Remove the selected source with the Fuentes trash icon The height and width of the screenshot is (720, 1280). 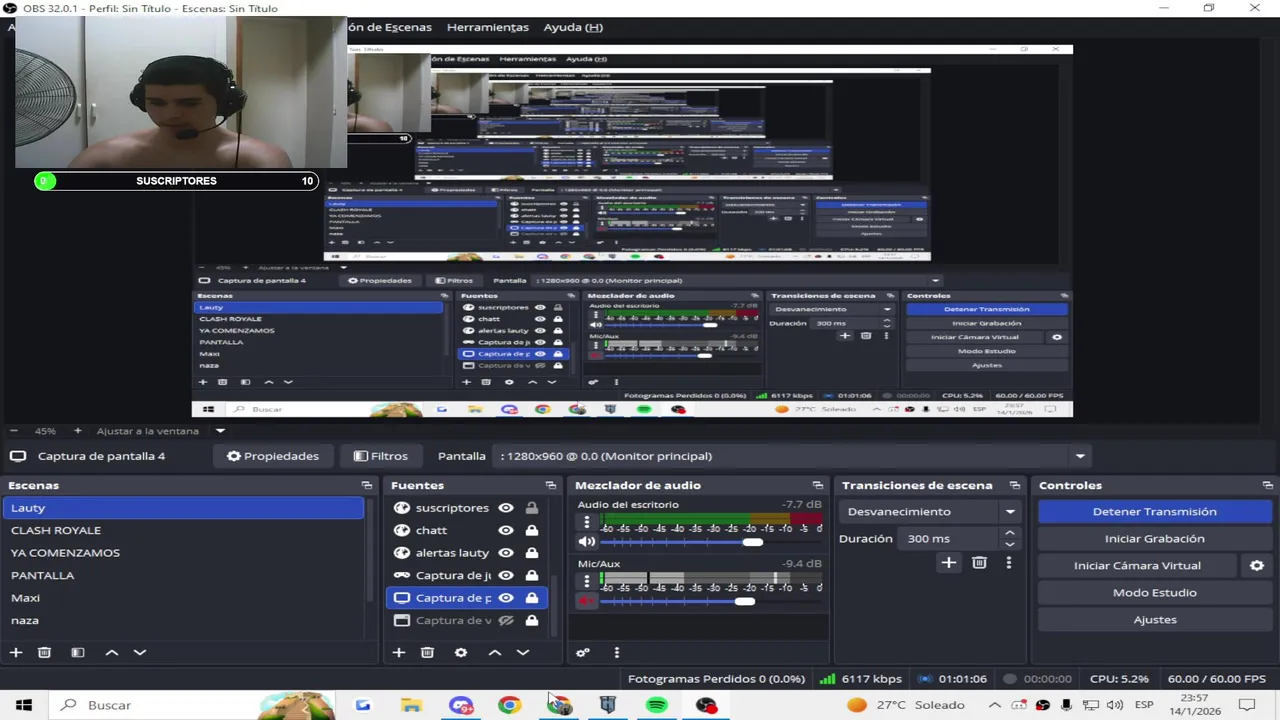pyautogui.click(x=427, y=652)
